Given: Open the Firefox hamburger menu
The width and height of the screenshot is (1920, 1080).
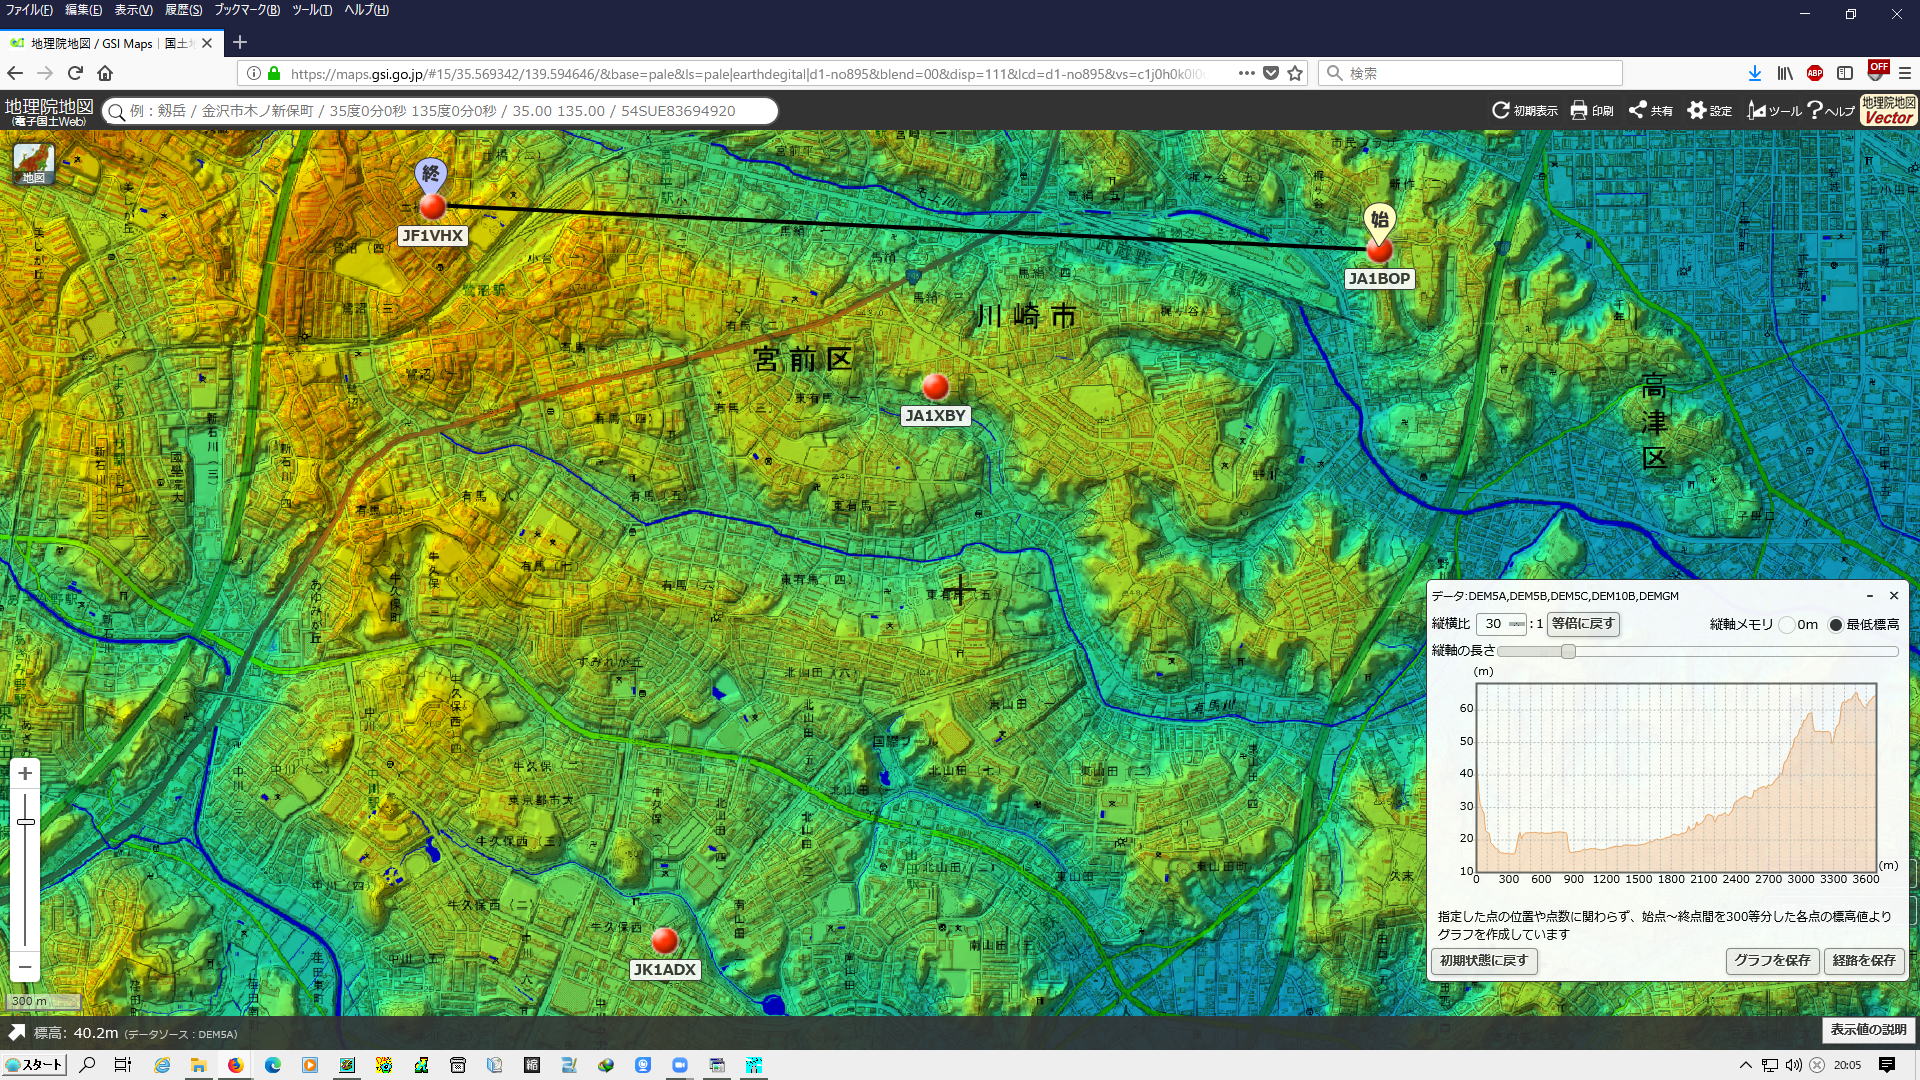Looking at the screenshot, I should coord(1905,73).
